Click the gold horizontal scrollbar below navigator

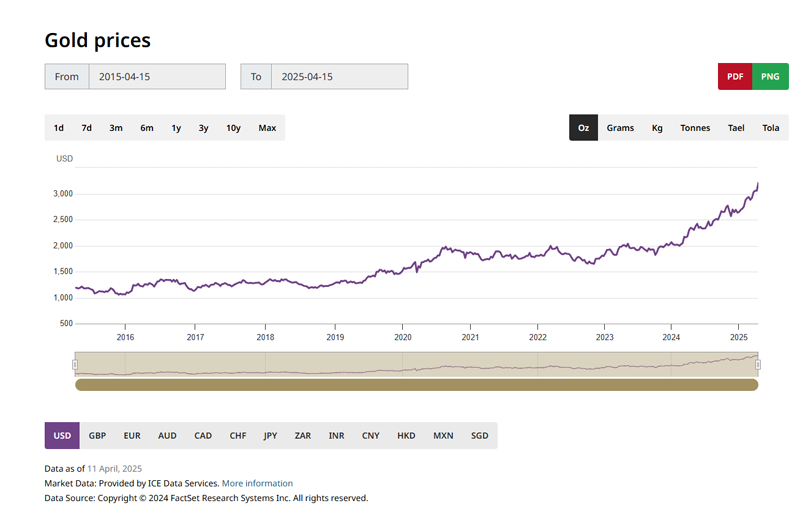[416, 385]
